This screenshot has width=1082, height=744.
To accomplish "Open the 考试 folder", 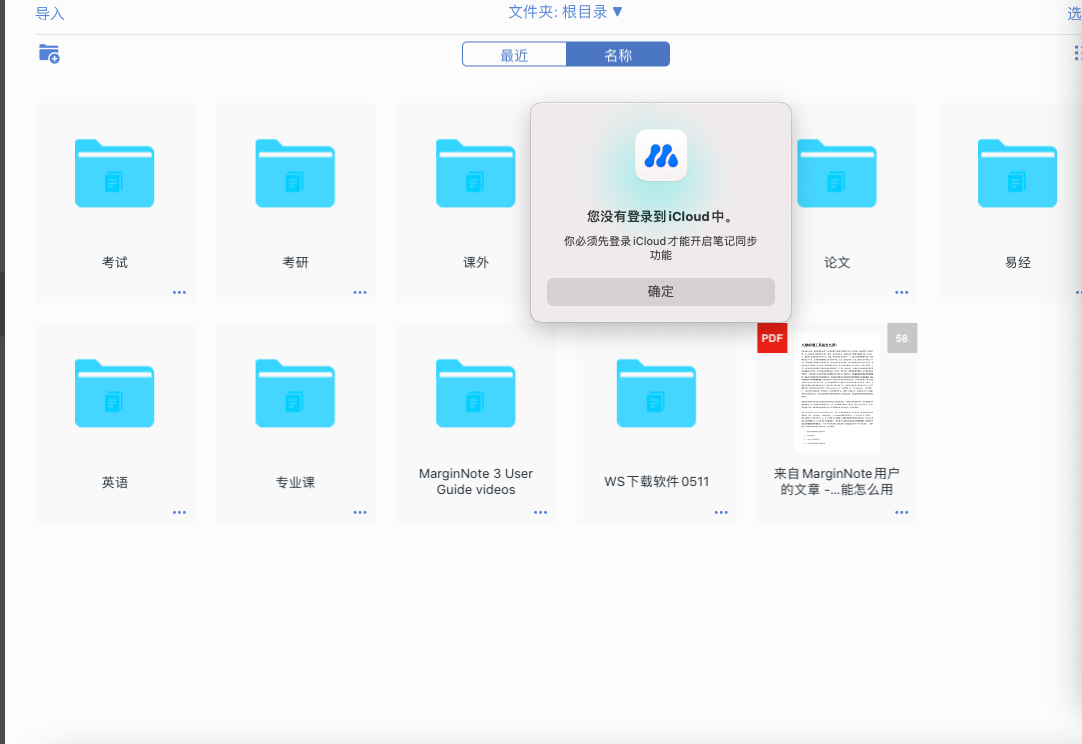I will [x=115, y=173].
